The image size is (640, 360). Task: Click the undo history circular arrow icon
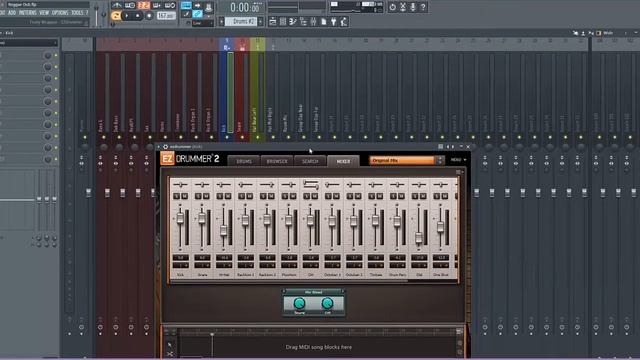pyautogui.click(x=392, y=7)
